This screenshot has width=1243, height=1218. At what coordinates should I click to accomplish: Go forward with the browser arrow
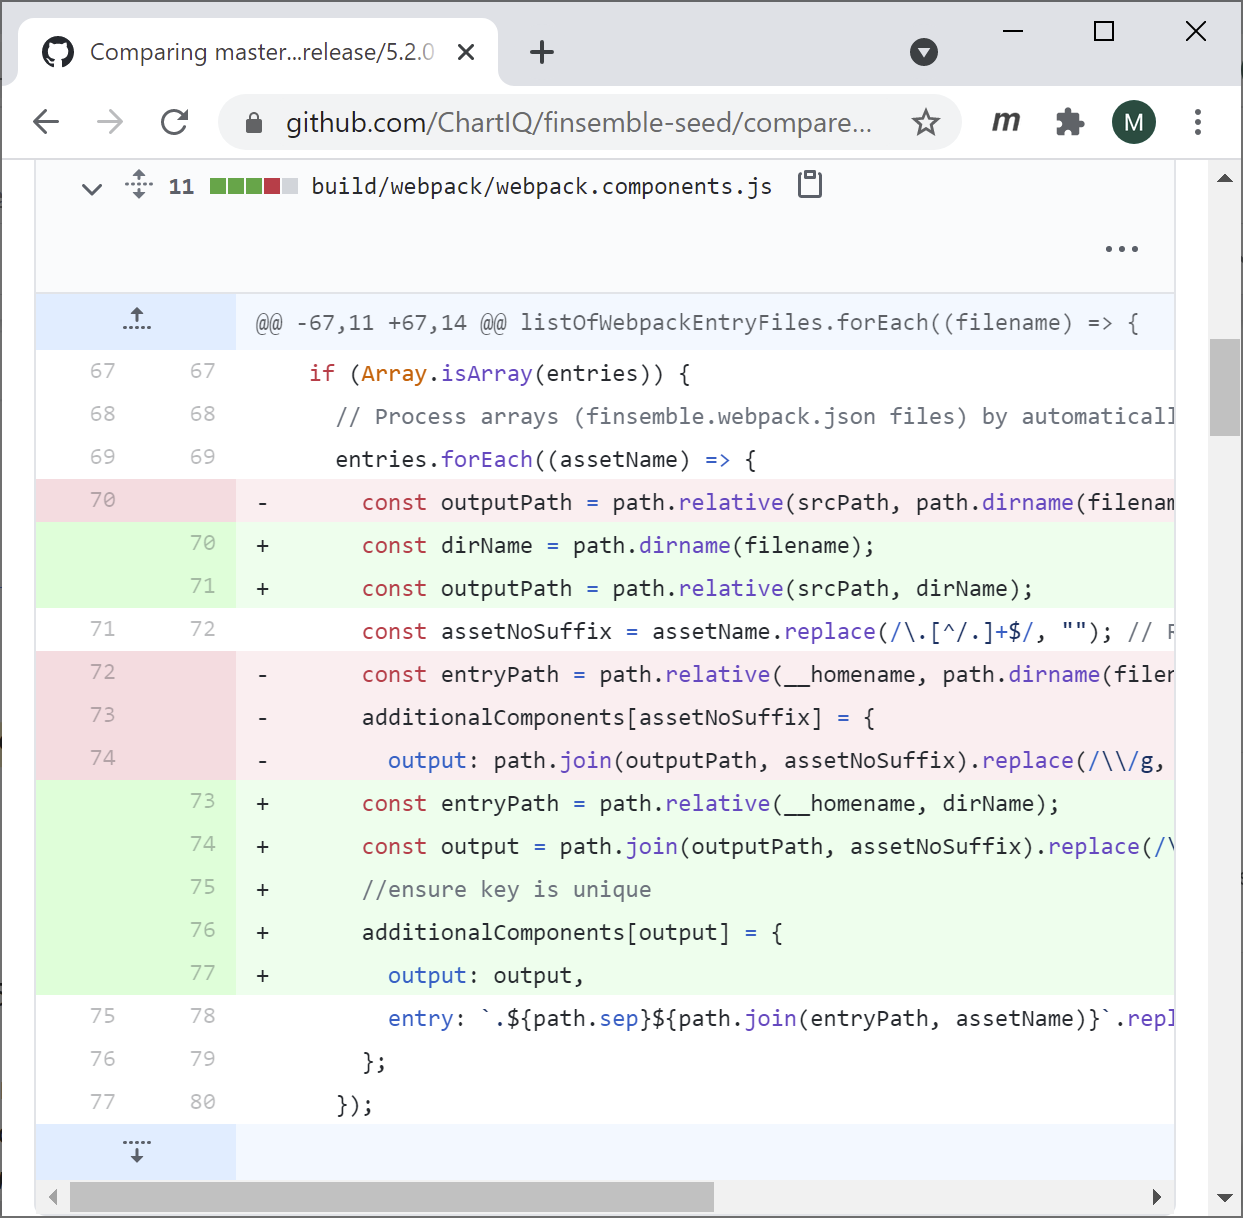[110, 122]
